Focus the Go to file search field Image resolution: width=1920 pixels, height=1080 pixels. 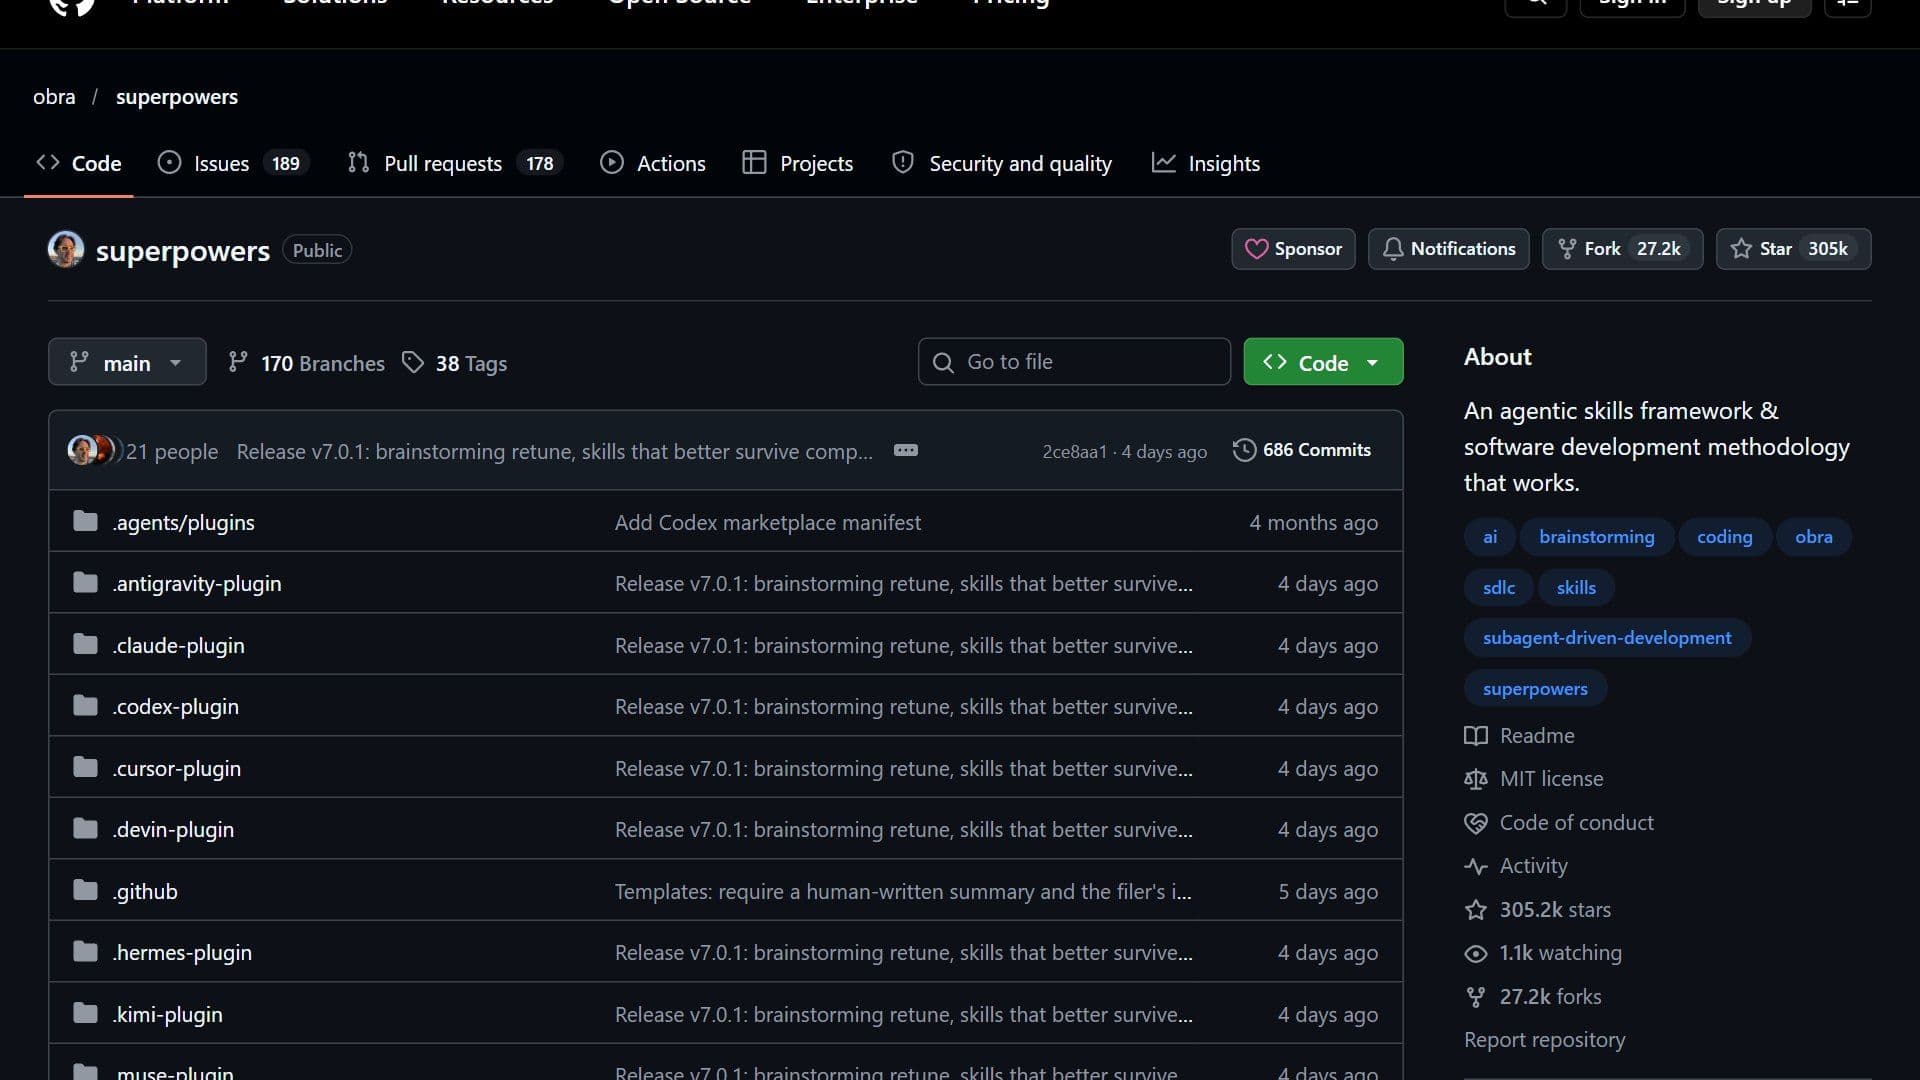1074,362
